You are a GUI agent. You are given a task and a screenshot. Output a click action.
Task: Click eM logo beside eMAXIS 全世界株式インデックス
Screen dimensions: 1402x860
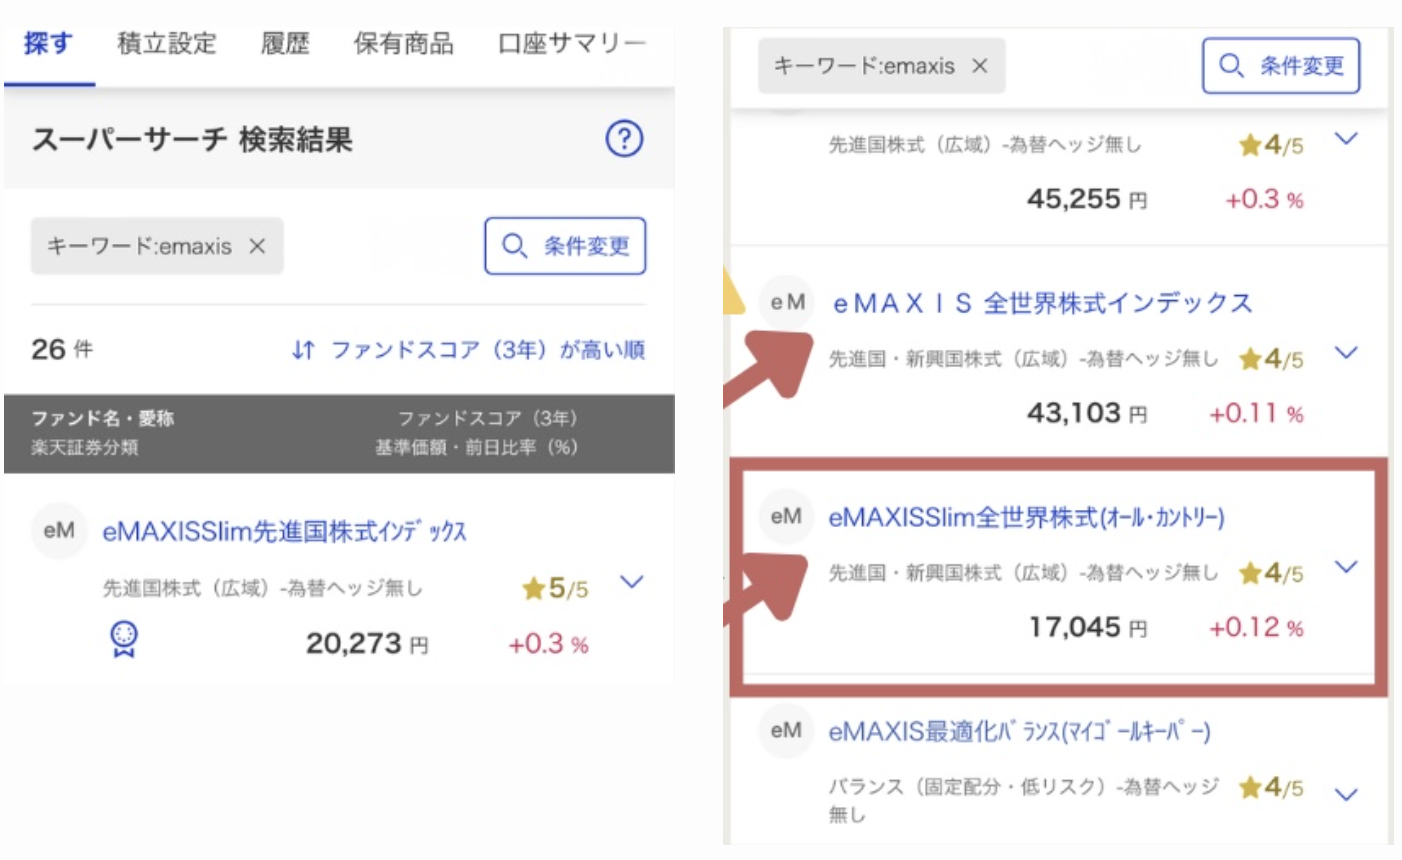[x=787, y=302]
